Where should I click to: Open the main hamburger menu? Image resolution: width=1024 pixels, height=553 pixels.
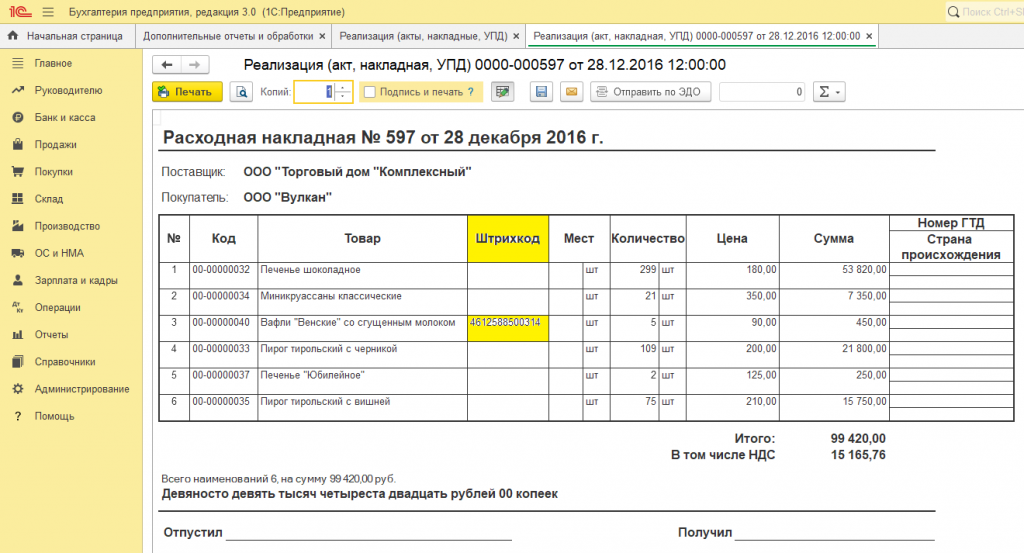tap(48, 12)
